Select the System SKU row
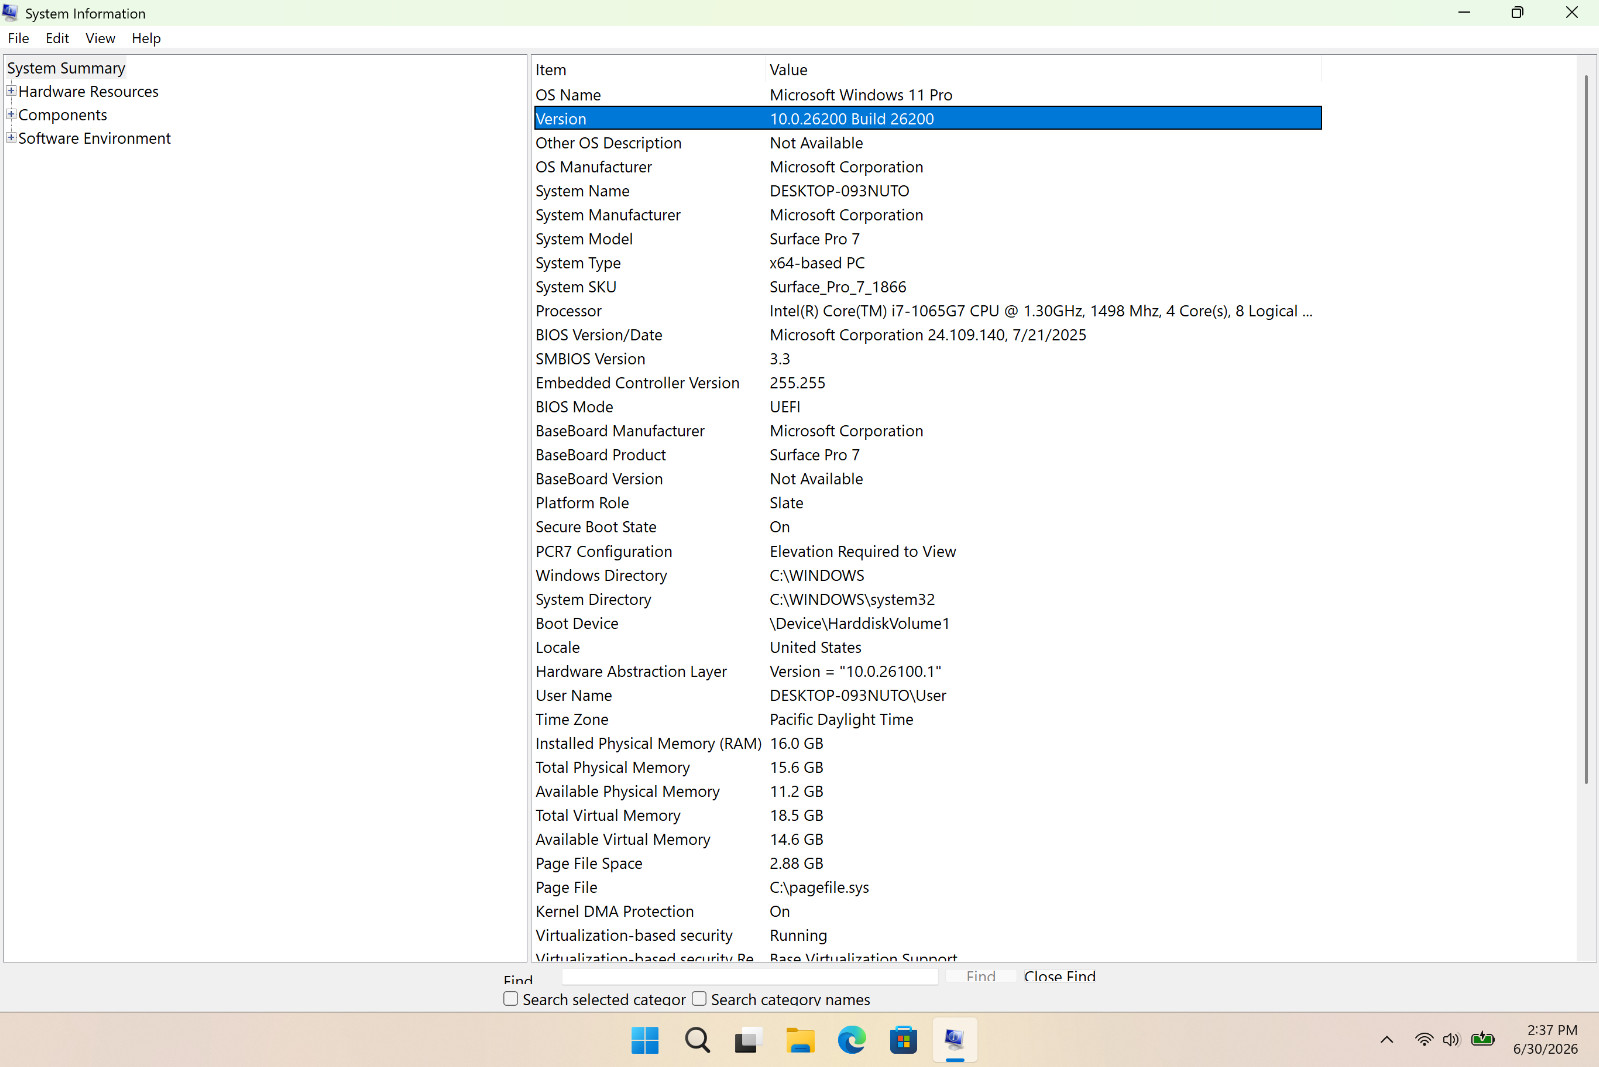1599x1067 pixels. point(927,287)
